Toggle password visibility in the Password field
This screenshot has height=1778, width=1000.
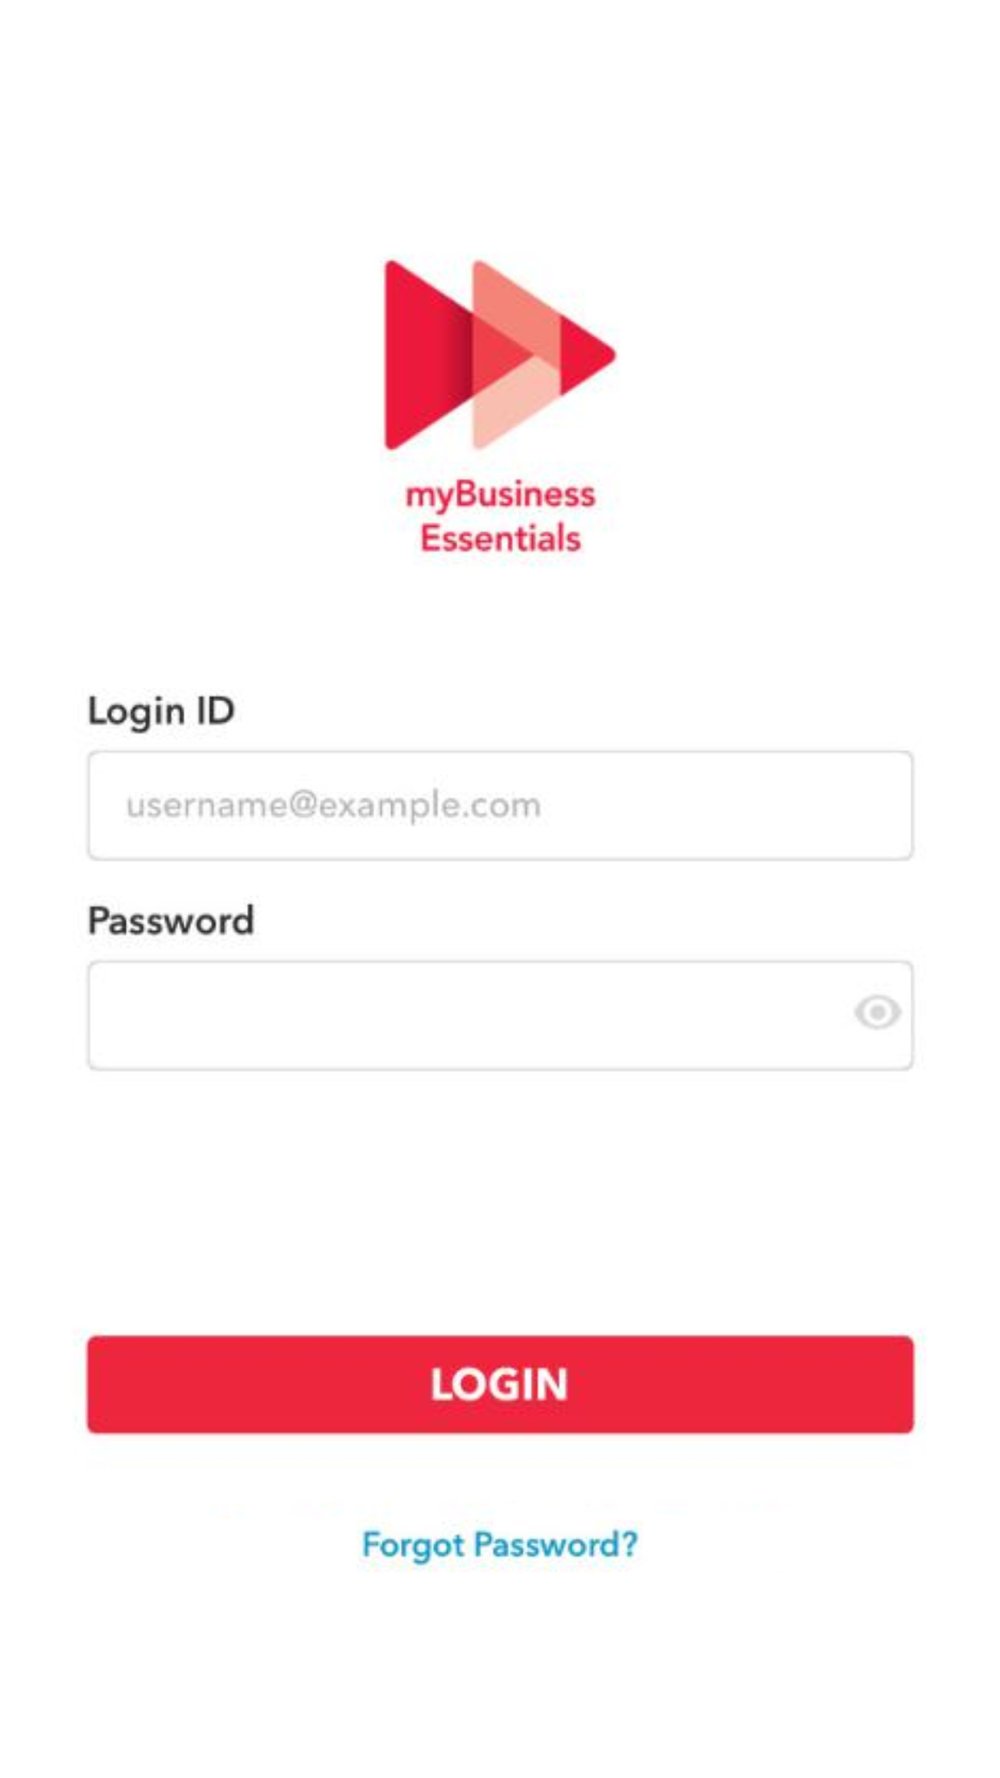coord(877,1012)
